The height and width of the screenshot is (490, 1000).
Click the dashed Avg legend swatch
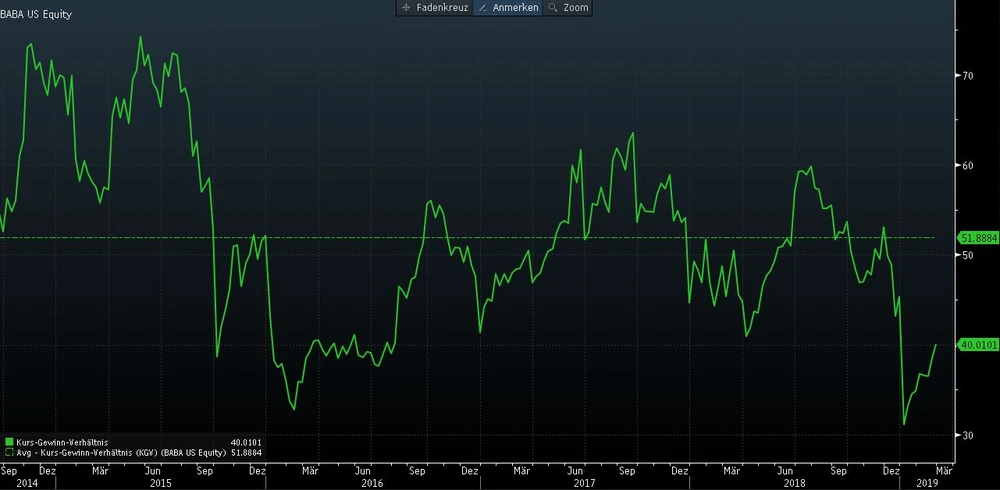[9, 452]
